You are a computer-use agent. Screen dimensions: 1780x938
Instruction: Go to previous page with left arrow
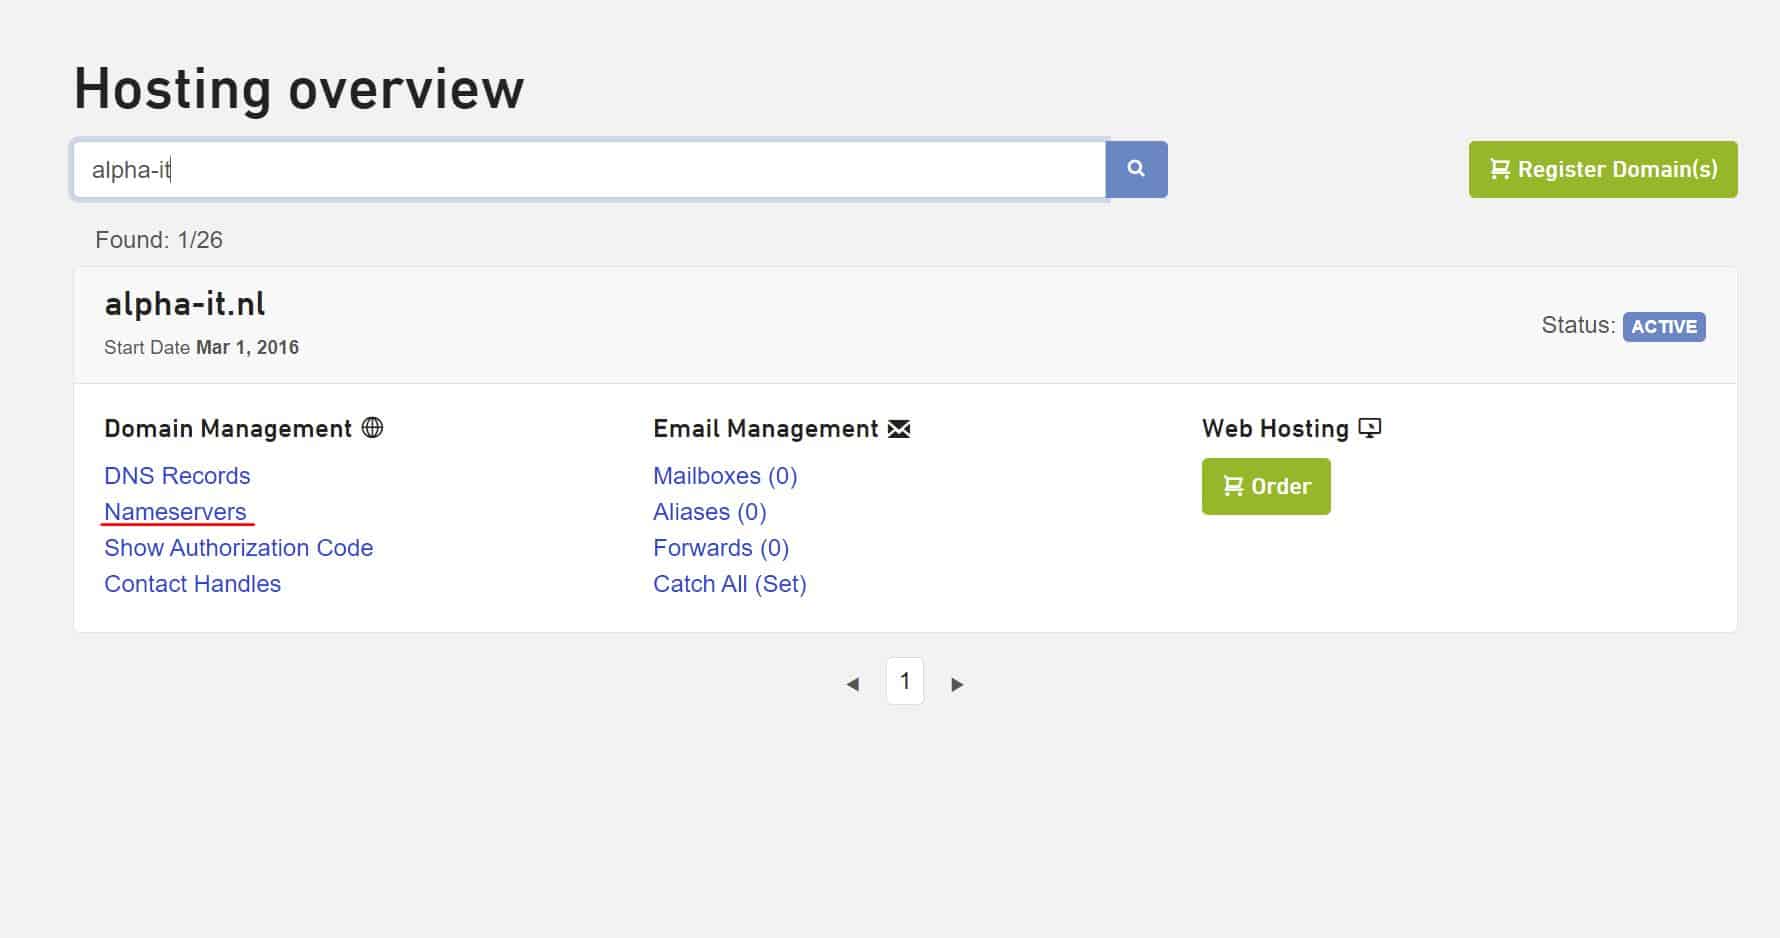[852, 684]
